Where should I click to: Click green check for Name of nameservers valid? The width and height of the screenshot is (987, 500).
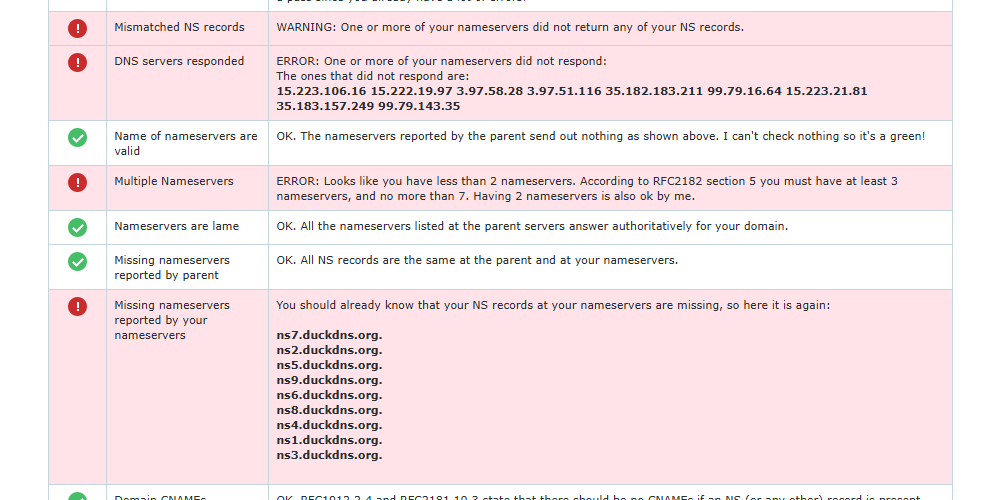point(77,137)
